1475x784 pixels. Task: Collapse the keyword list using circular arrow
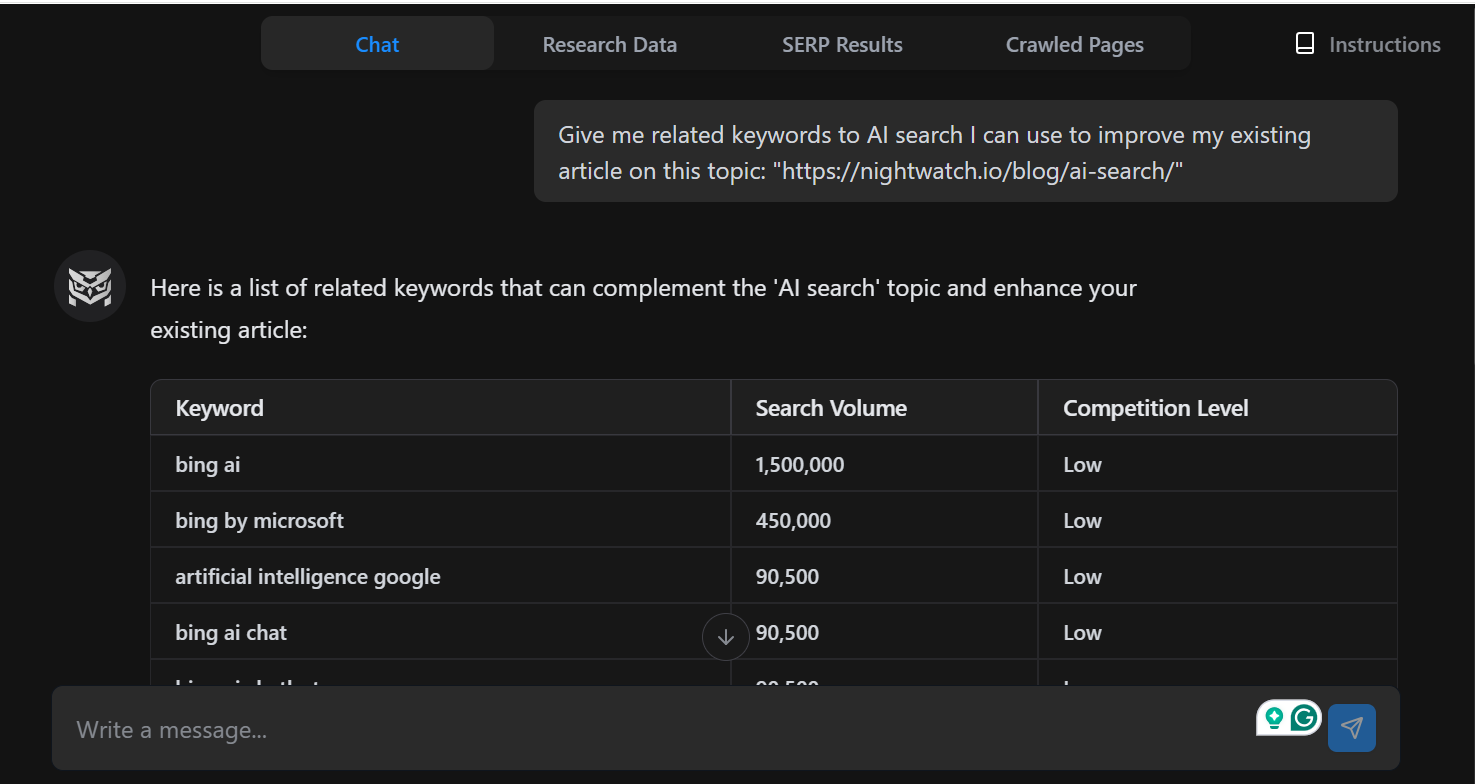(724, 637)
